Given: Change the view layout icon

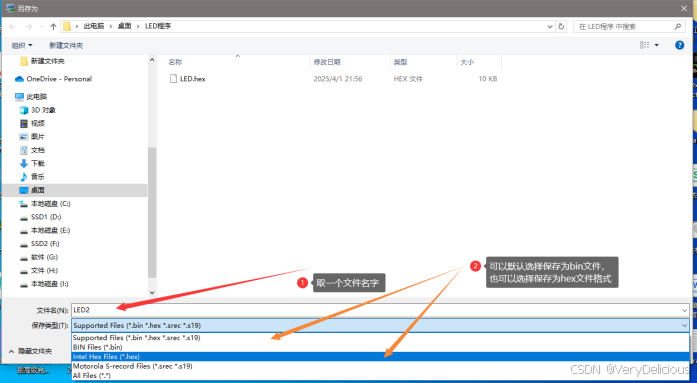Looking at the screenshot, I should pyautogui.click(x=645, y=45).
